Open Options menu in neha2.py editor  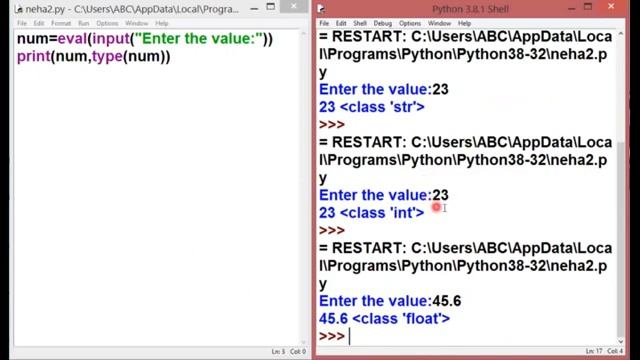point(107,23)
